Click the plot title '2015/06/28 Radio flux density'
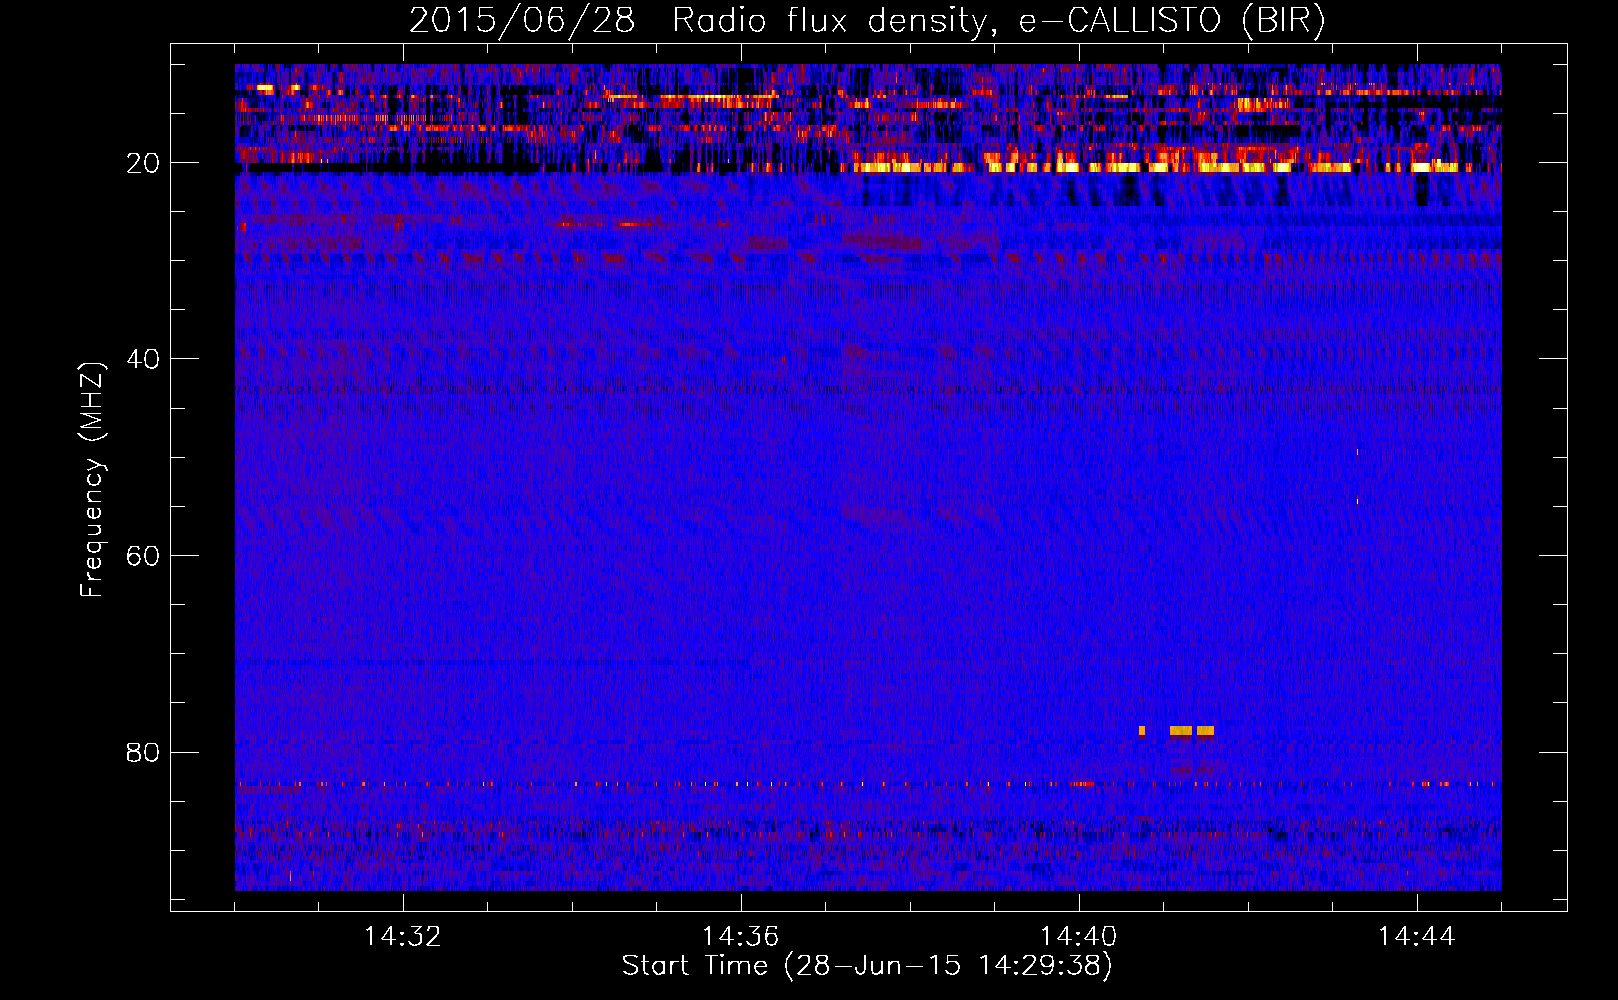This screenshot has width=1618, height=1000. click(x=697, y=20)
